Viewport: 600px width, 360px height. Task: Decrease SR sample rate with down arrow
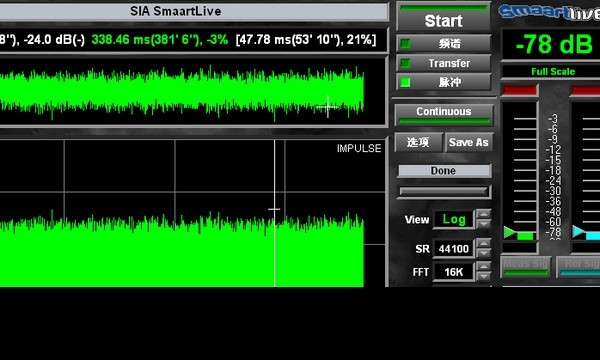tap(484, 253)
